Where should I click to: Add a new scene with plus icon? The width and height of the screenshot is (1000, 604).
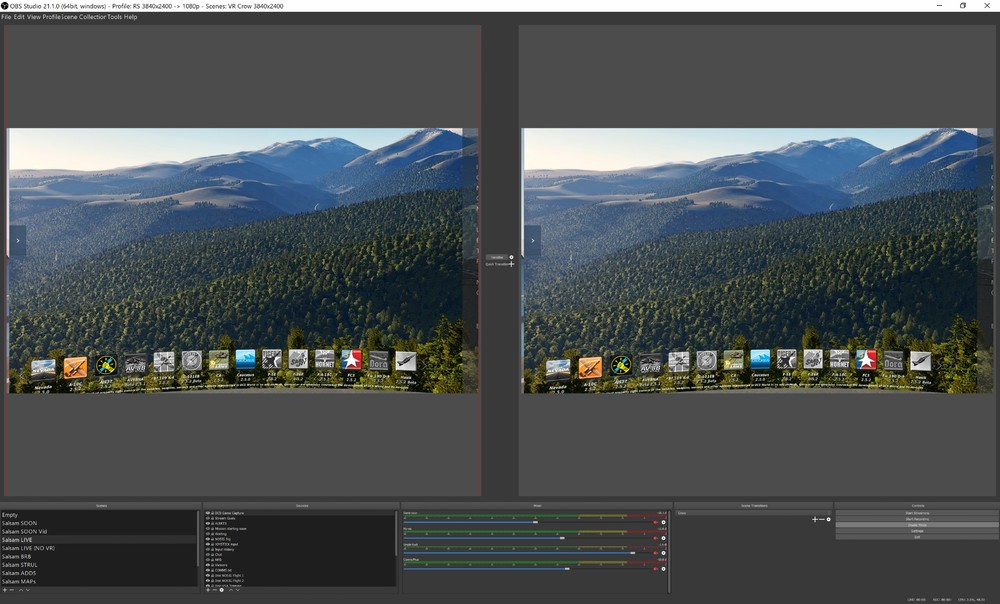[x=4, y=590]
